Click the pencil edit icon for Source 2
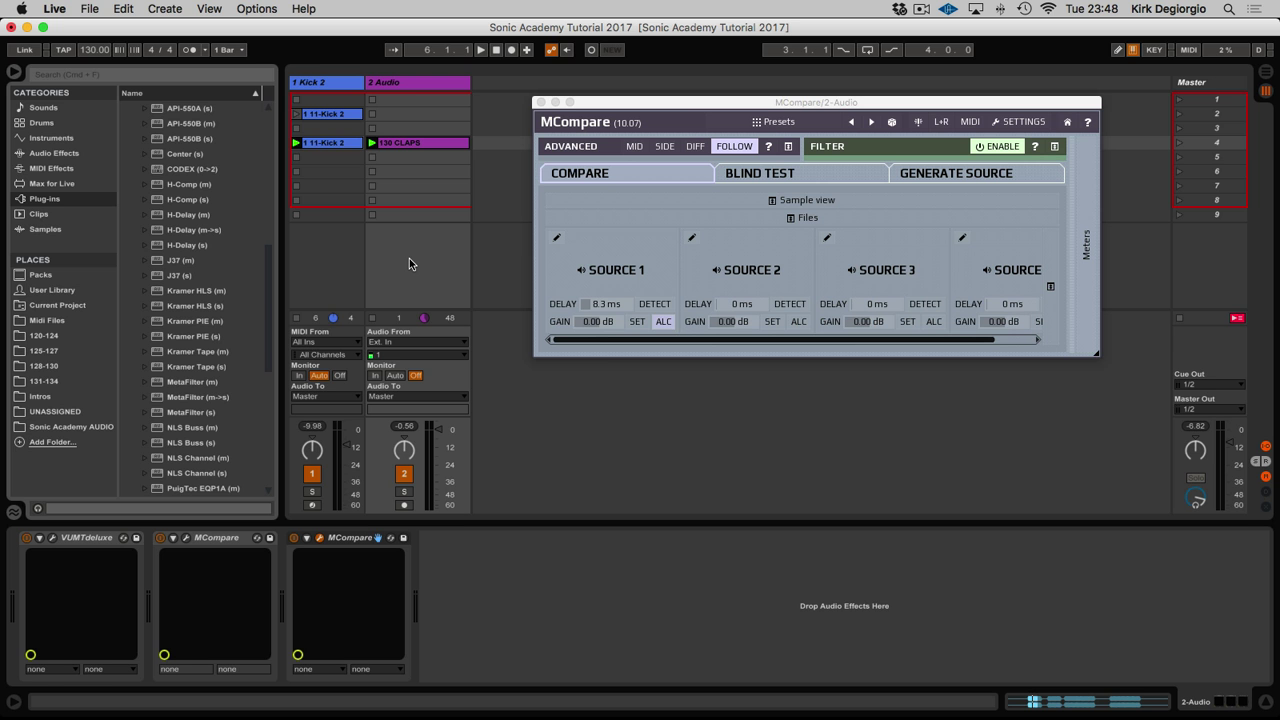The height and width of the screenshot is (720, 1280). point(692,238)
